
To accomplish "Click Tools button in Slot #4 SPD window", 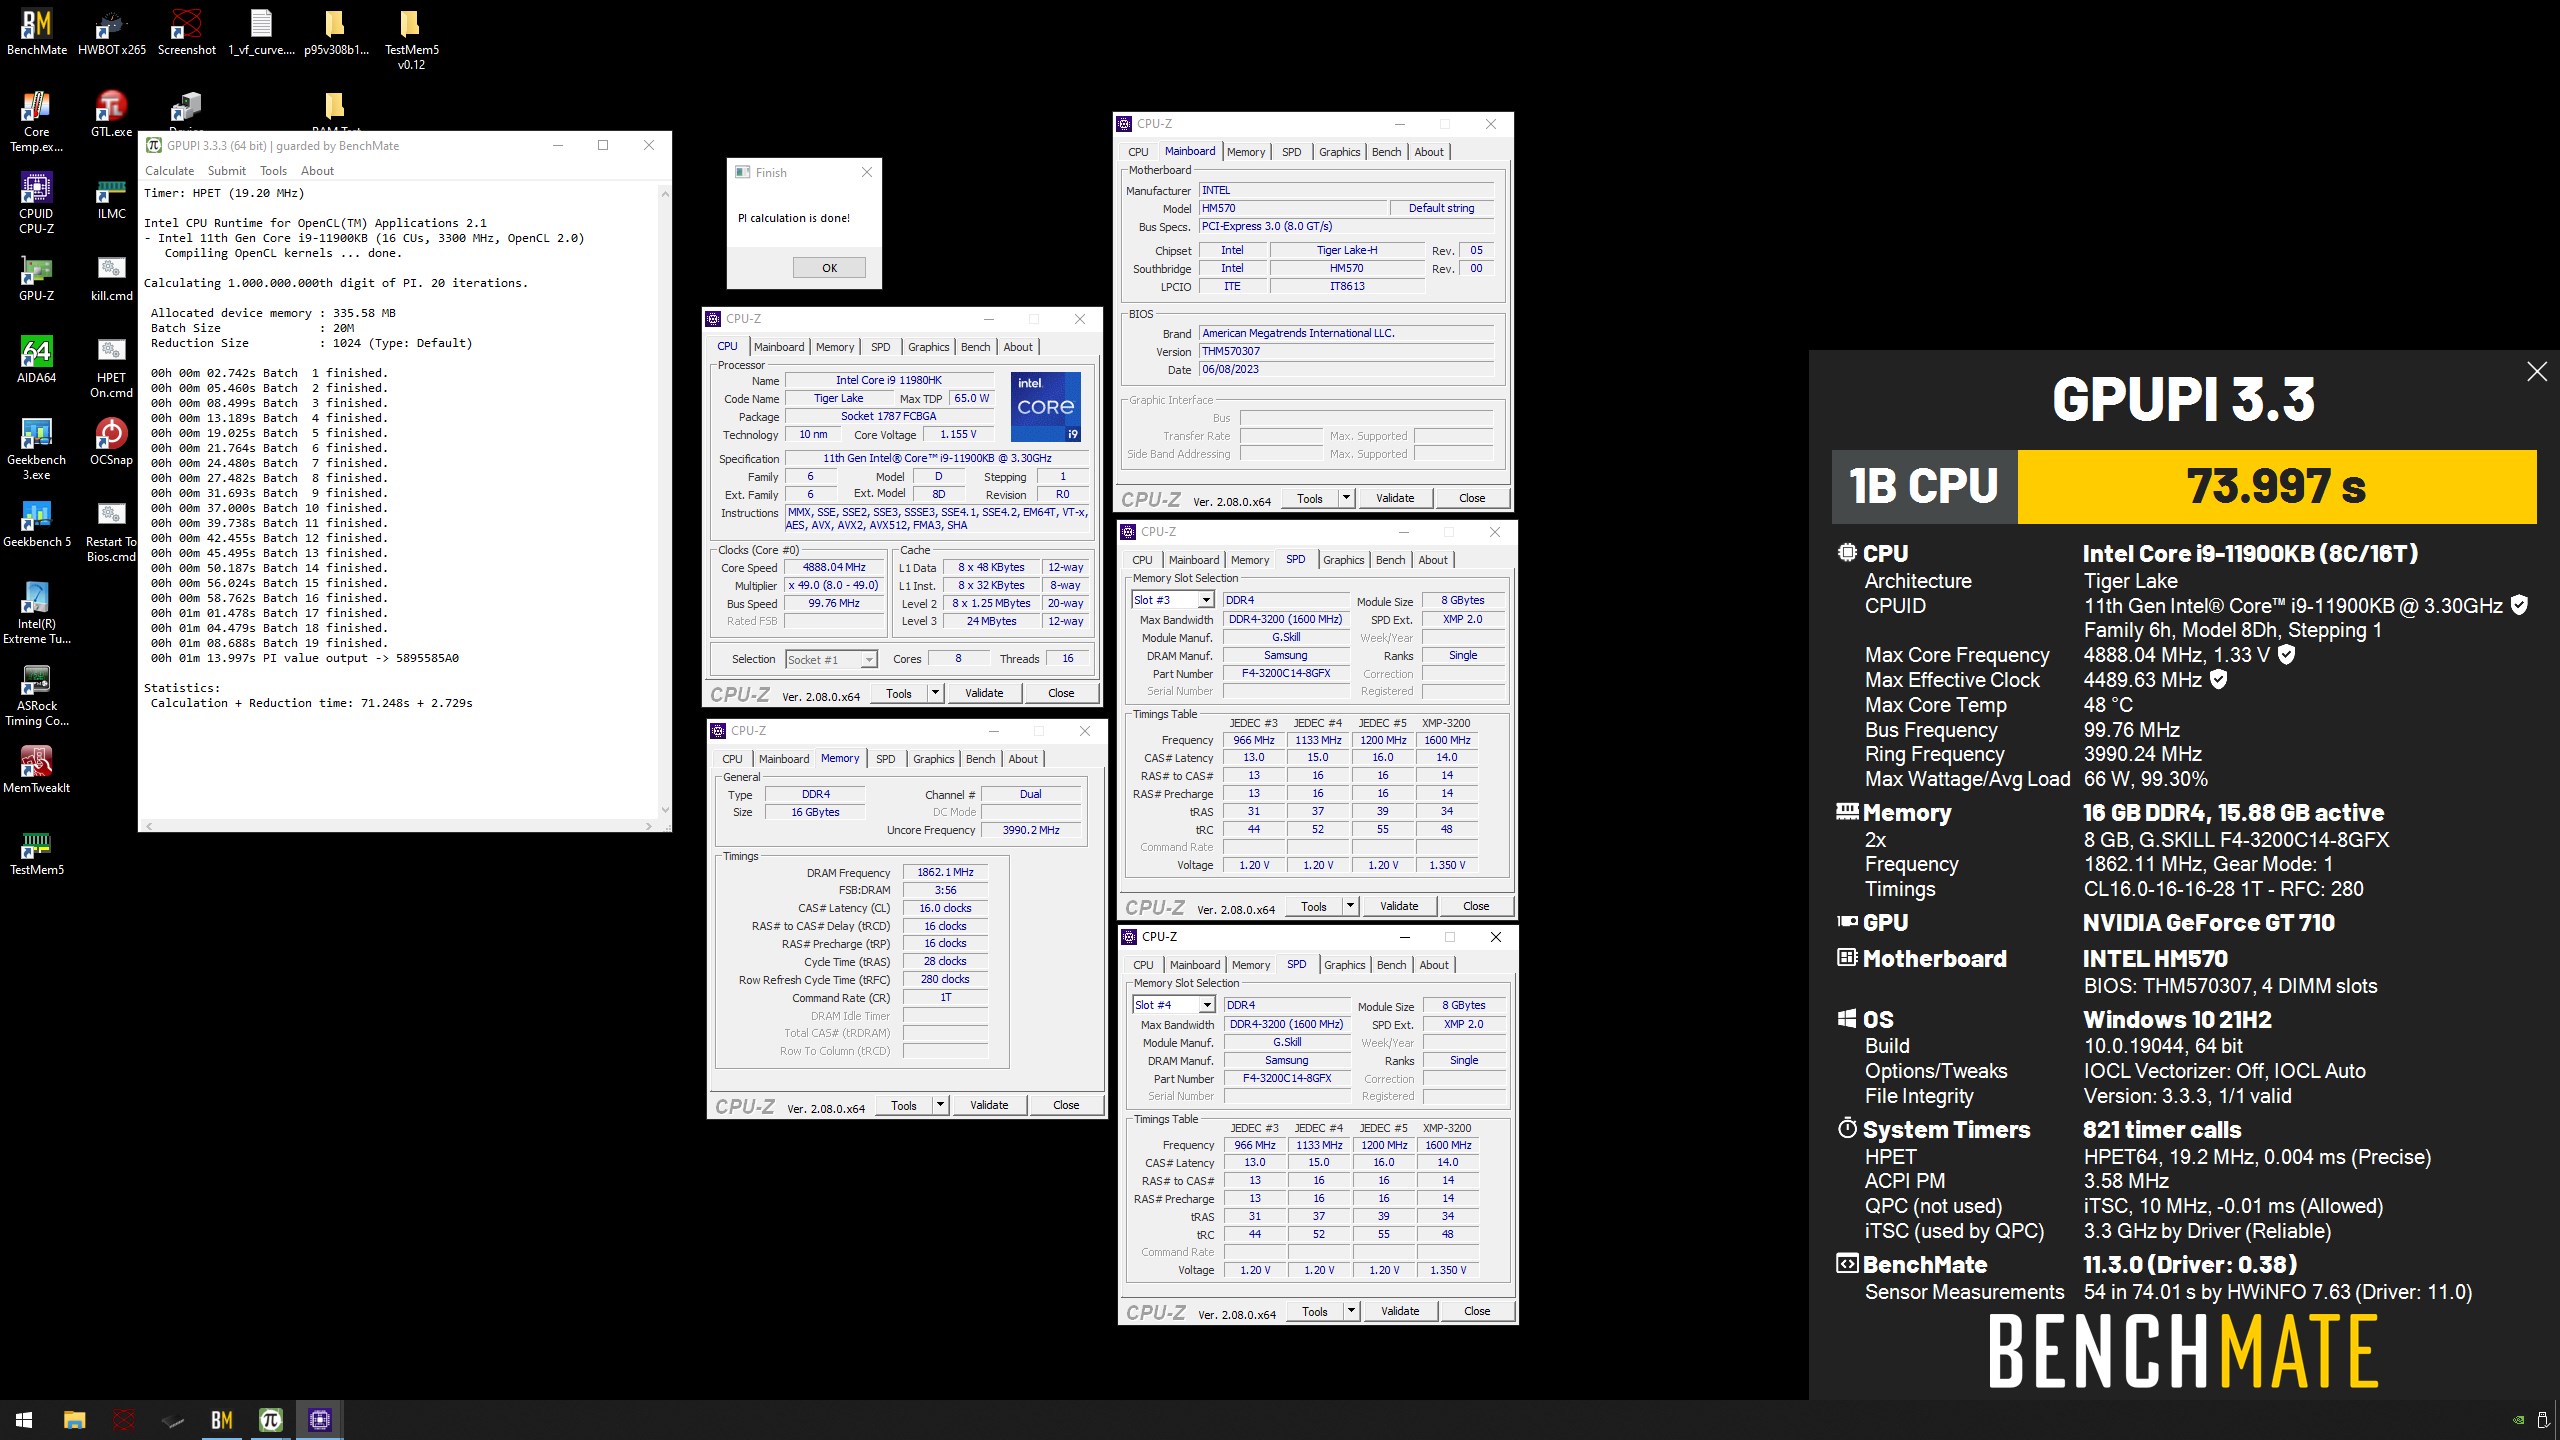I will coord(1315,1311).
